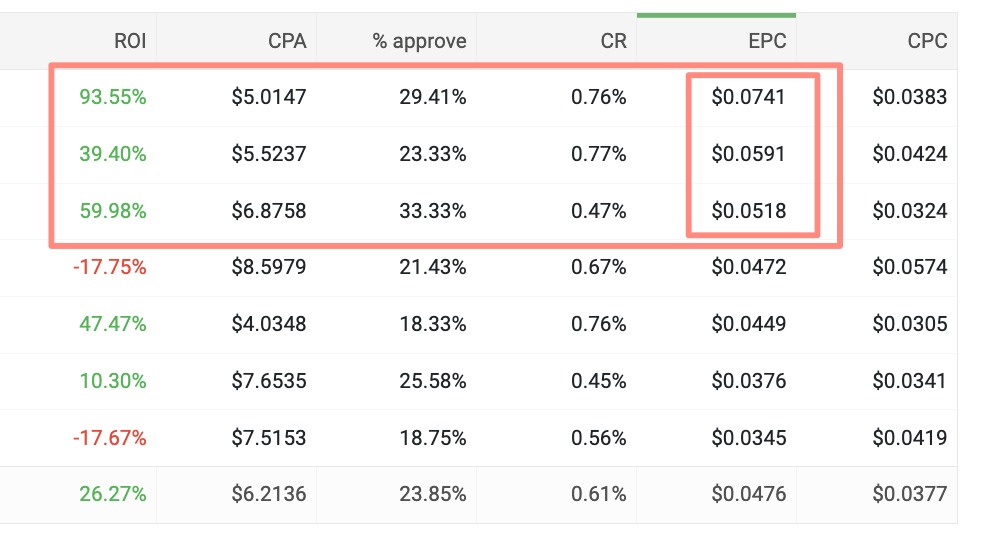Click the % approve column header
The height and width of the screenshot is (550, 1000).
tap(419, 42)
